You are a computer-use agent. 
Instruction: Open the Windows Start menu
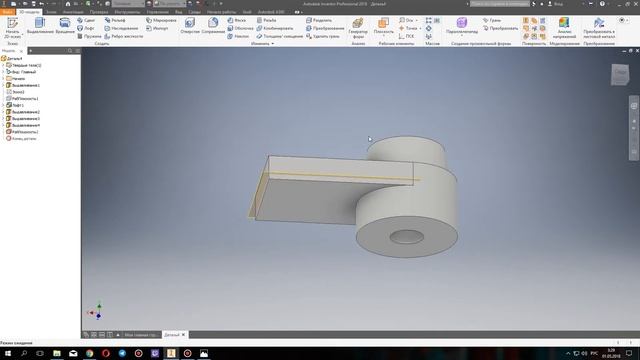pyautogui.click(x=8, y=353)
